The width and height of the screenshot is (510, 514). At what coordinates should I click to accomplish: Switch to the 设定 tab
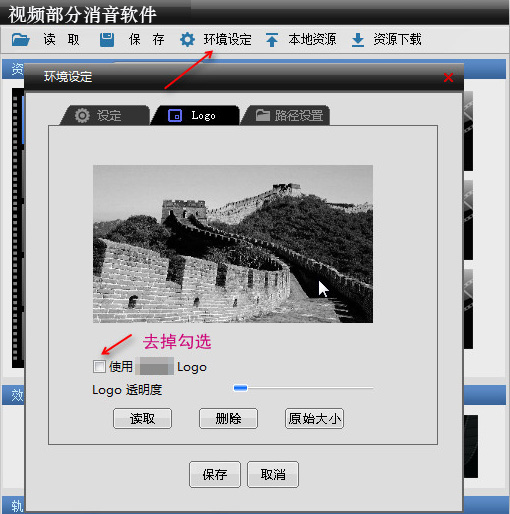[105, 115]
